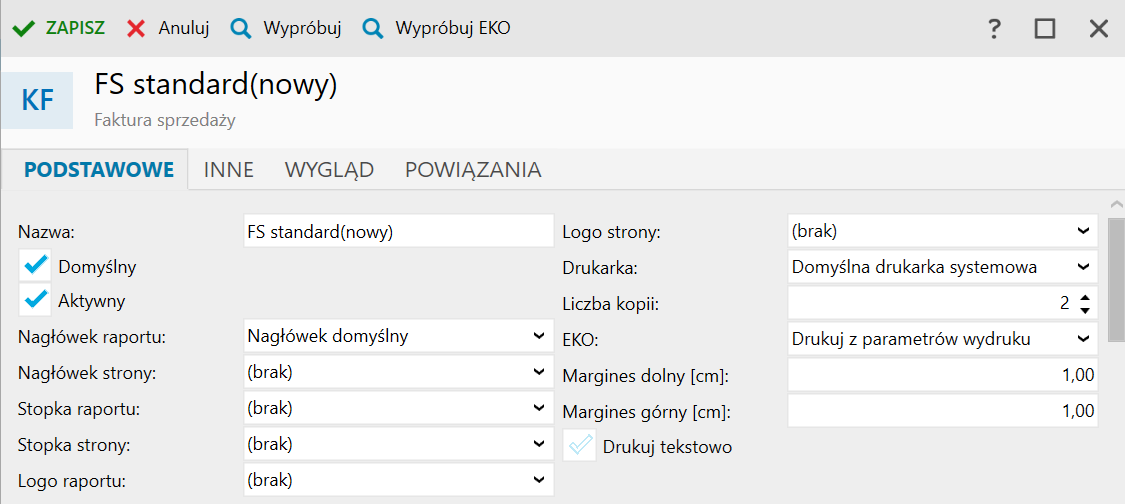Click the KF document type badge

(x=37, y=100)
